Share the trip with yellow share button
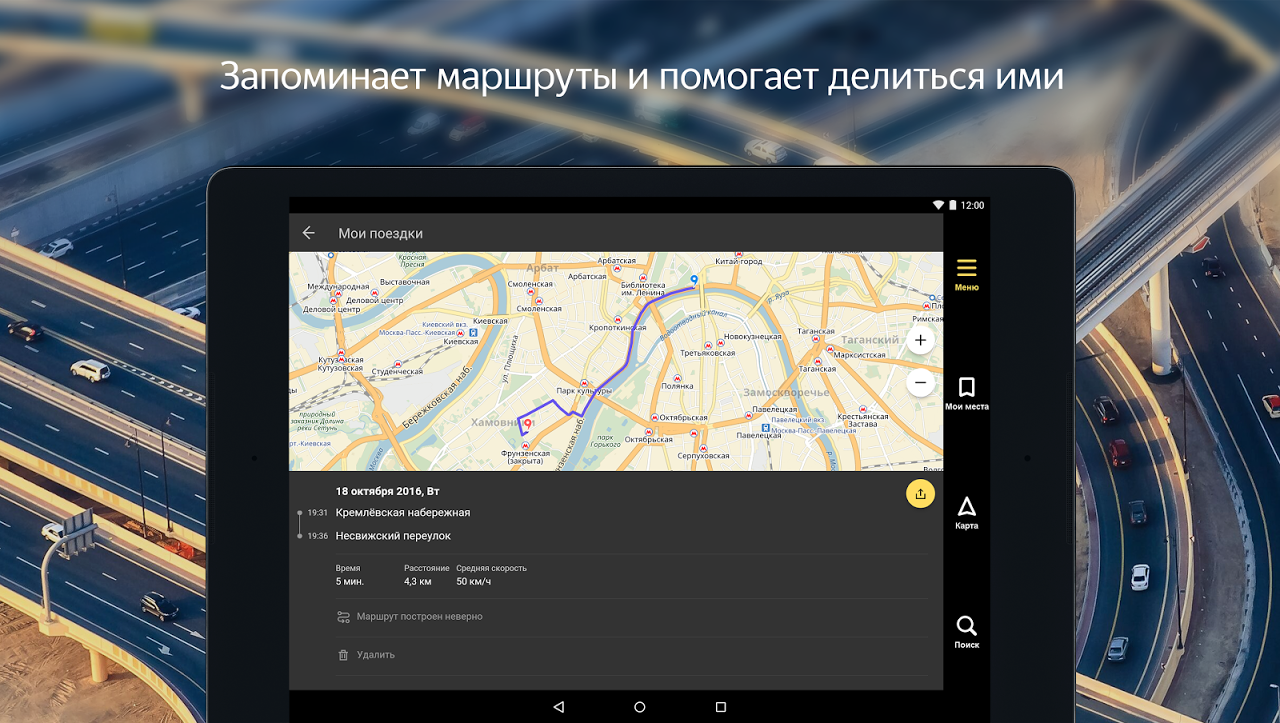 pos(920,494)
